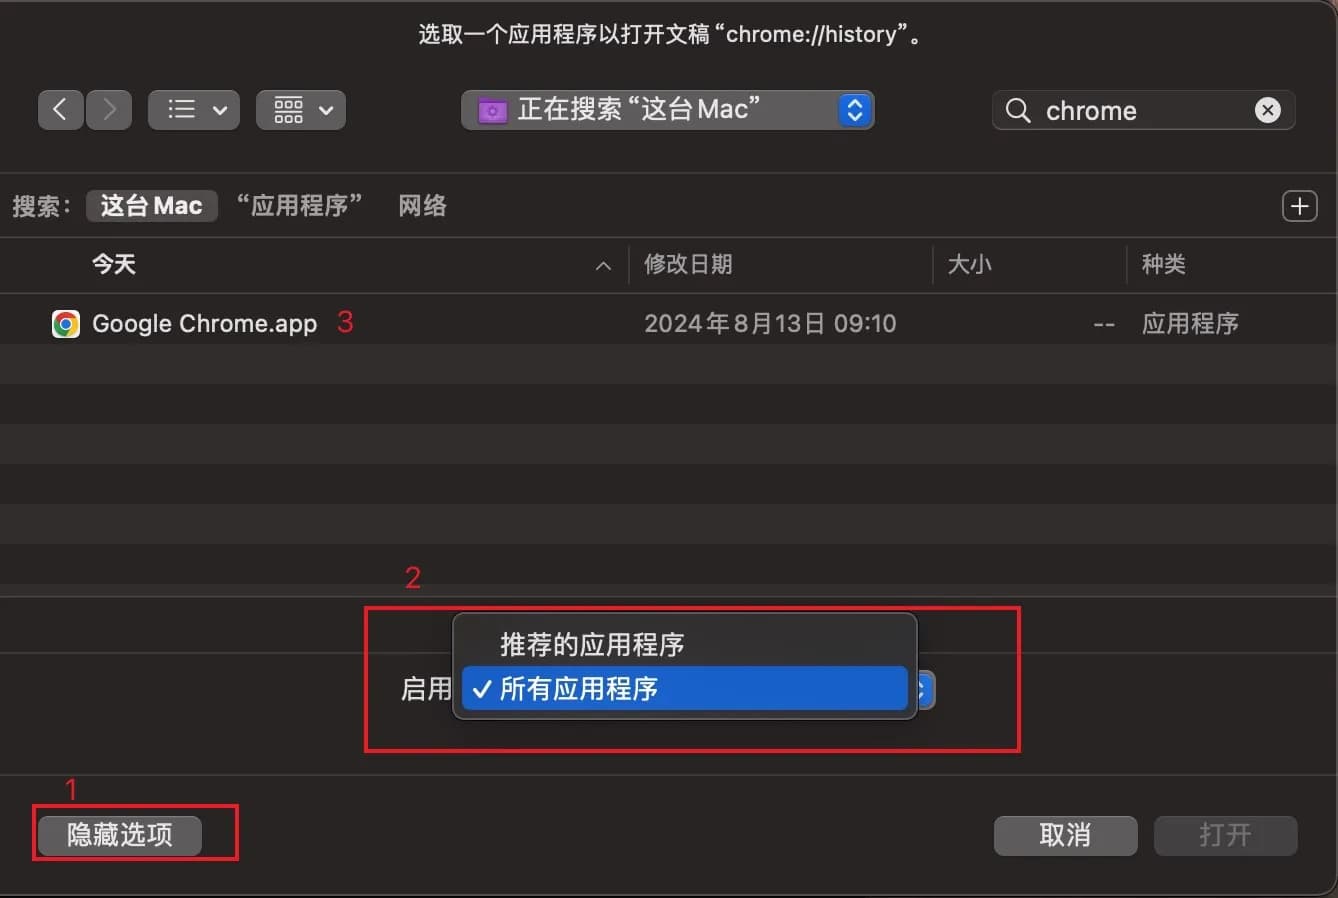Clear the chrome search text
Screen dimensions: 1338x898
[1267, 110]
